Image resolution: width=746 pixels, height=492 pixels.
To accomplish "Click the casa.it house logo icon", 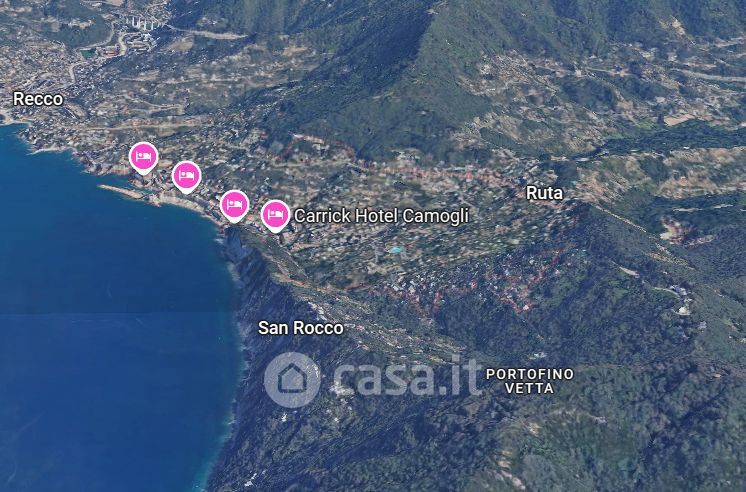I will [292, 379].
